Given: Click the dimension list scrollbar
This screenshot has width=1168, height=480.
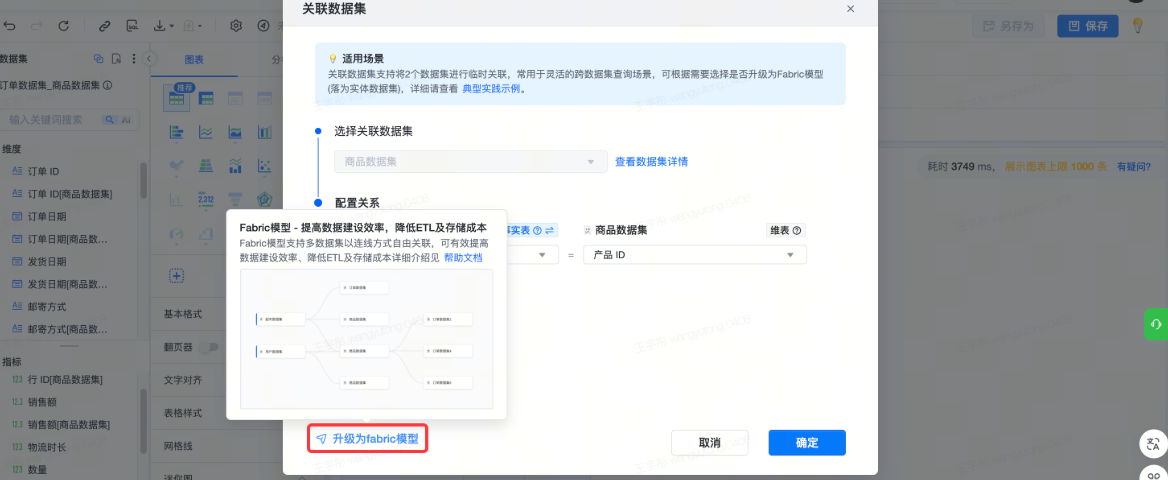Looking at the screenshot, I should coord(143,180).
